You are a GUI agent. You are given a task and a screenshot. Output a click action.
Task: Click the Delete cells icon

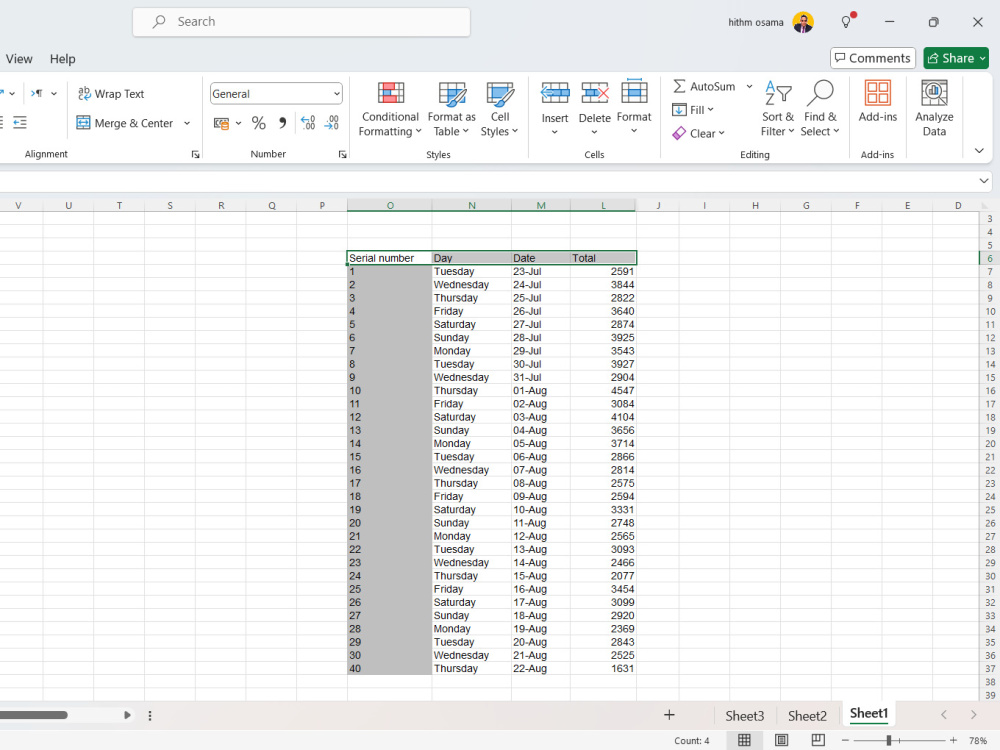point(594,93)
